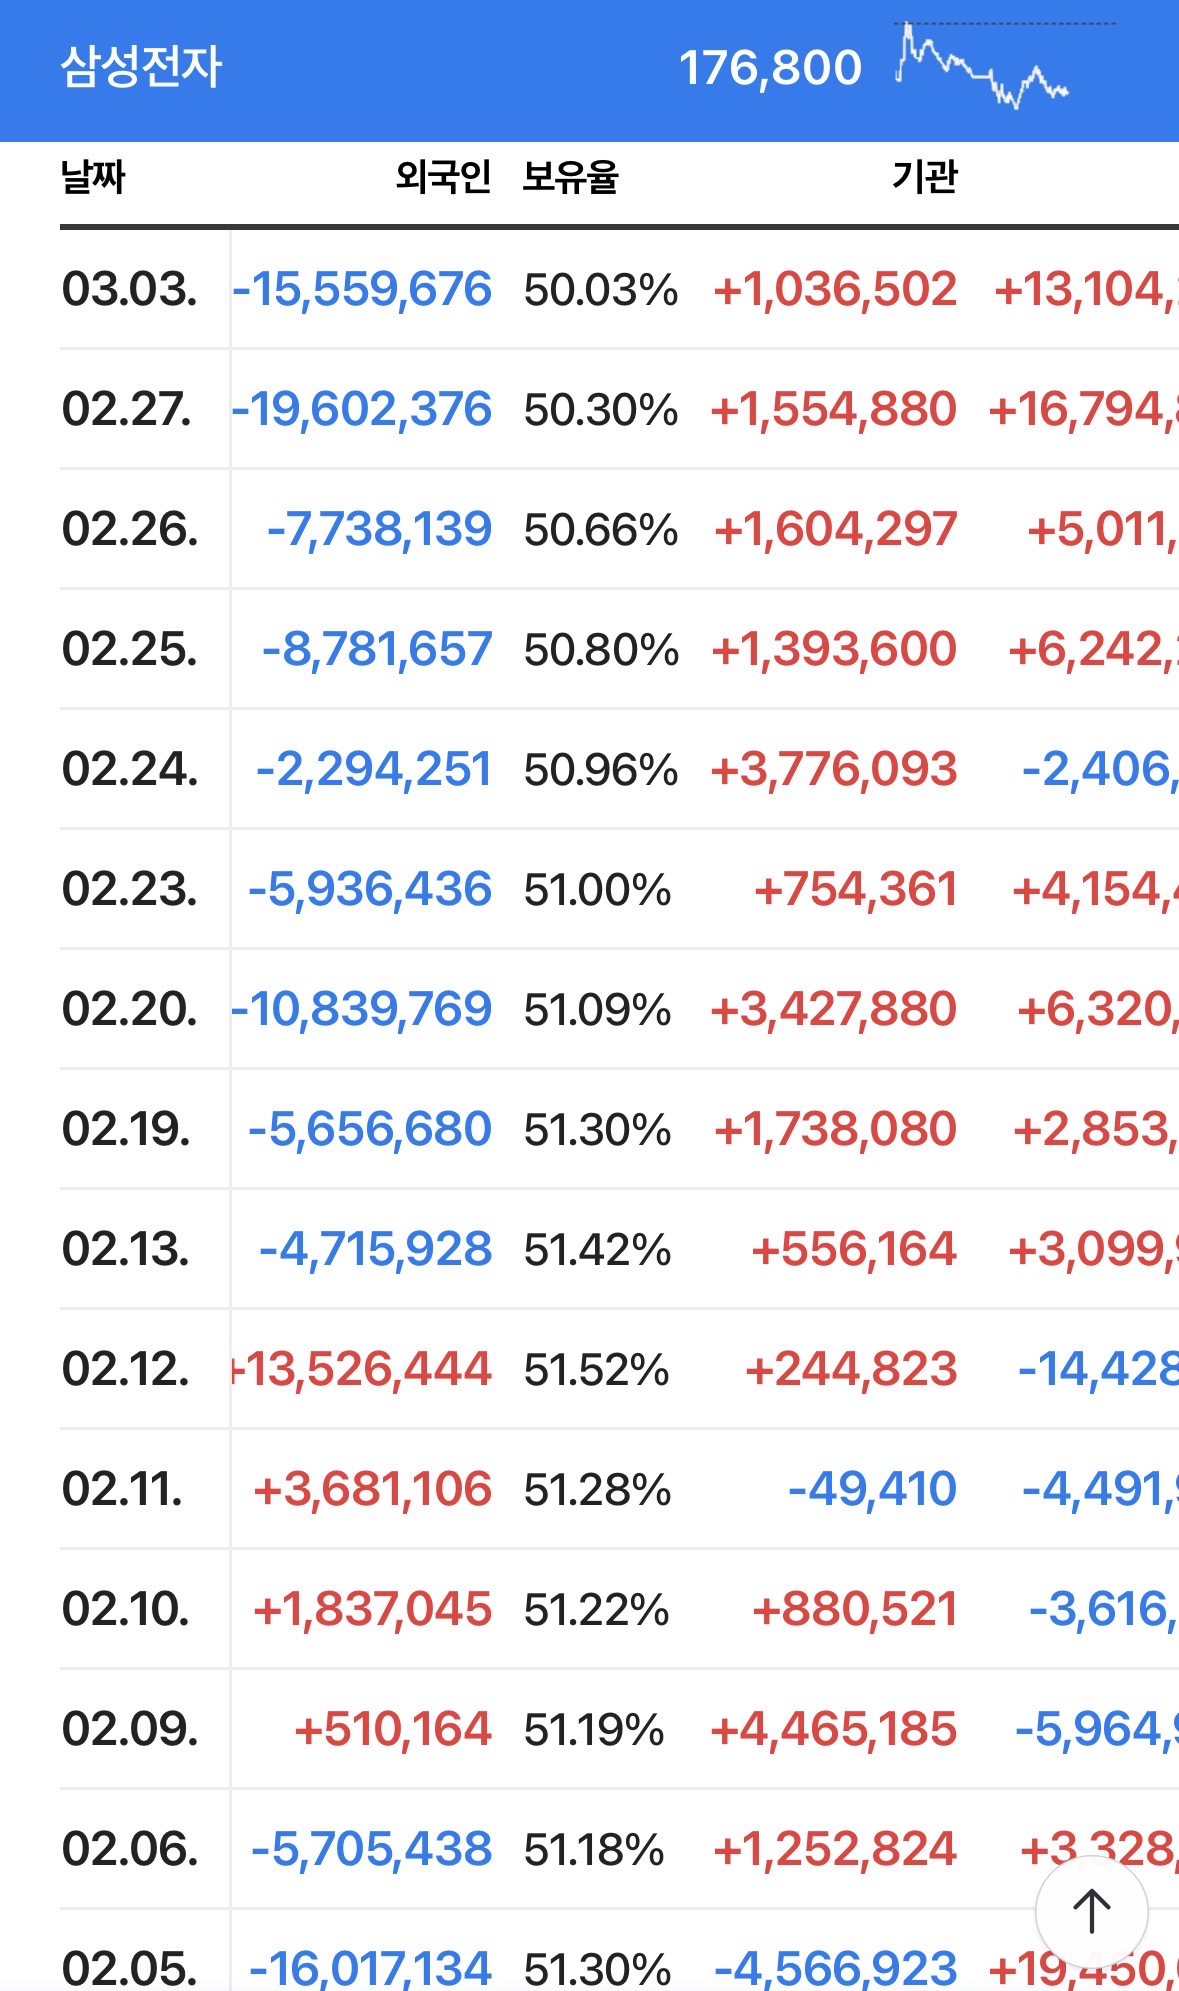Tap institution value -49,410
Screen dimensions: 1179x1991
872,1489
